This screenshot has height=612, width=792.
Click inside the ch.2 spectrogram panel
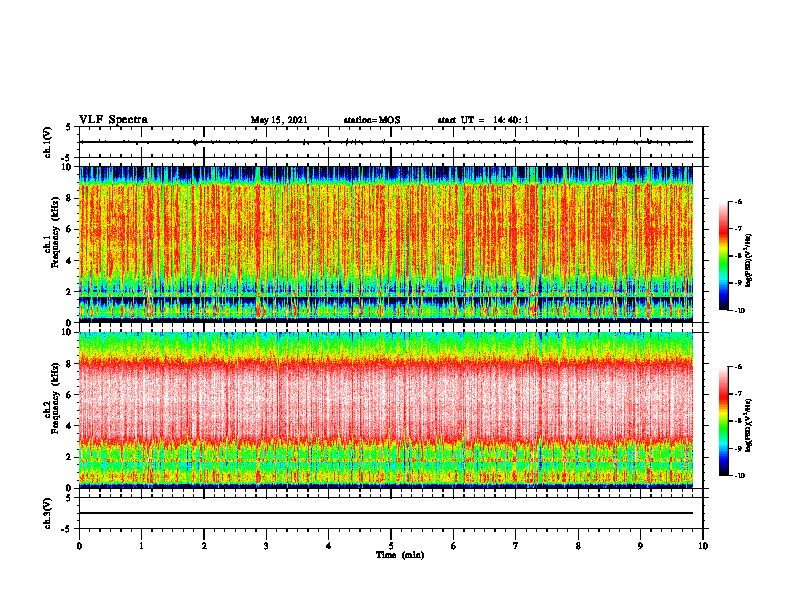click(x=386, y=410)
